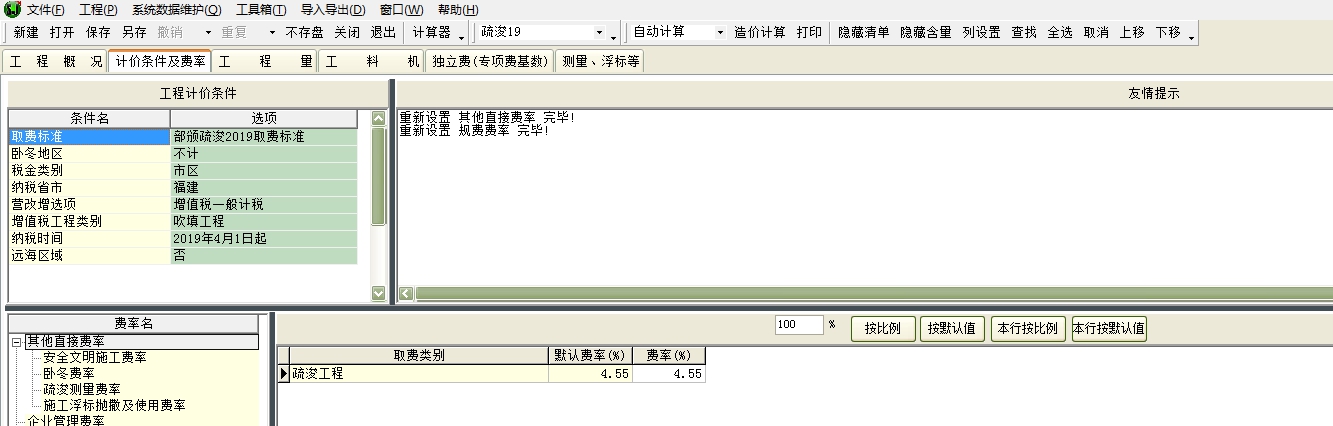
Task: Click the 福建 province option cell
Action: click(x=263, y=187)
